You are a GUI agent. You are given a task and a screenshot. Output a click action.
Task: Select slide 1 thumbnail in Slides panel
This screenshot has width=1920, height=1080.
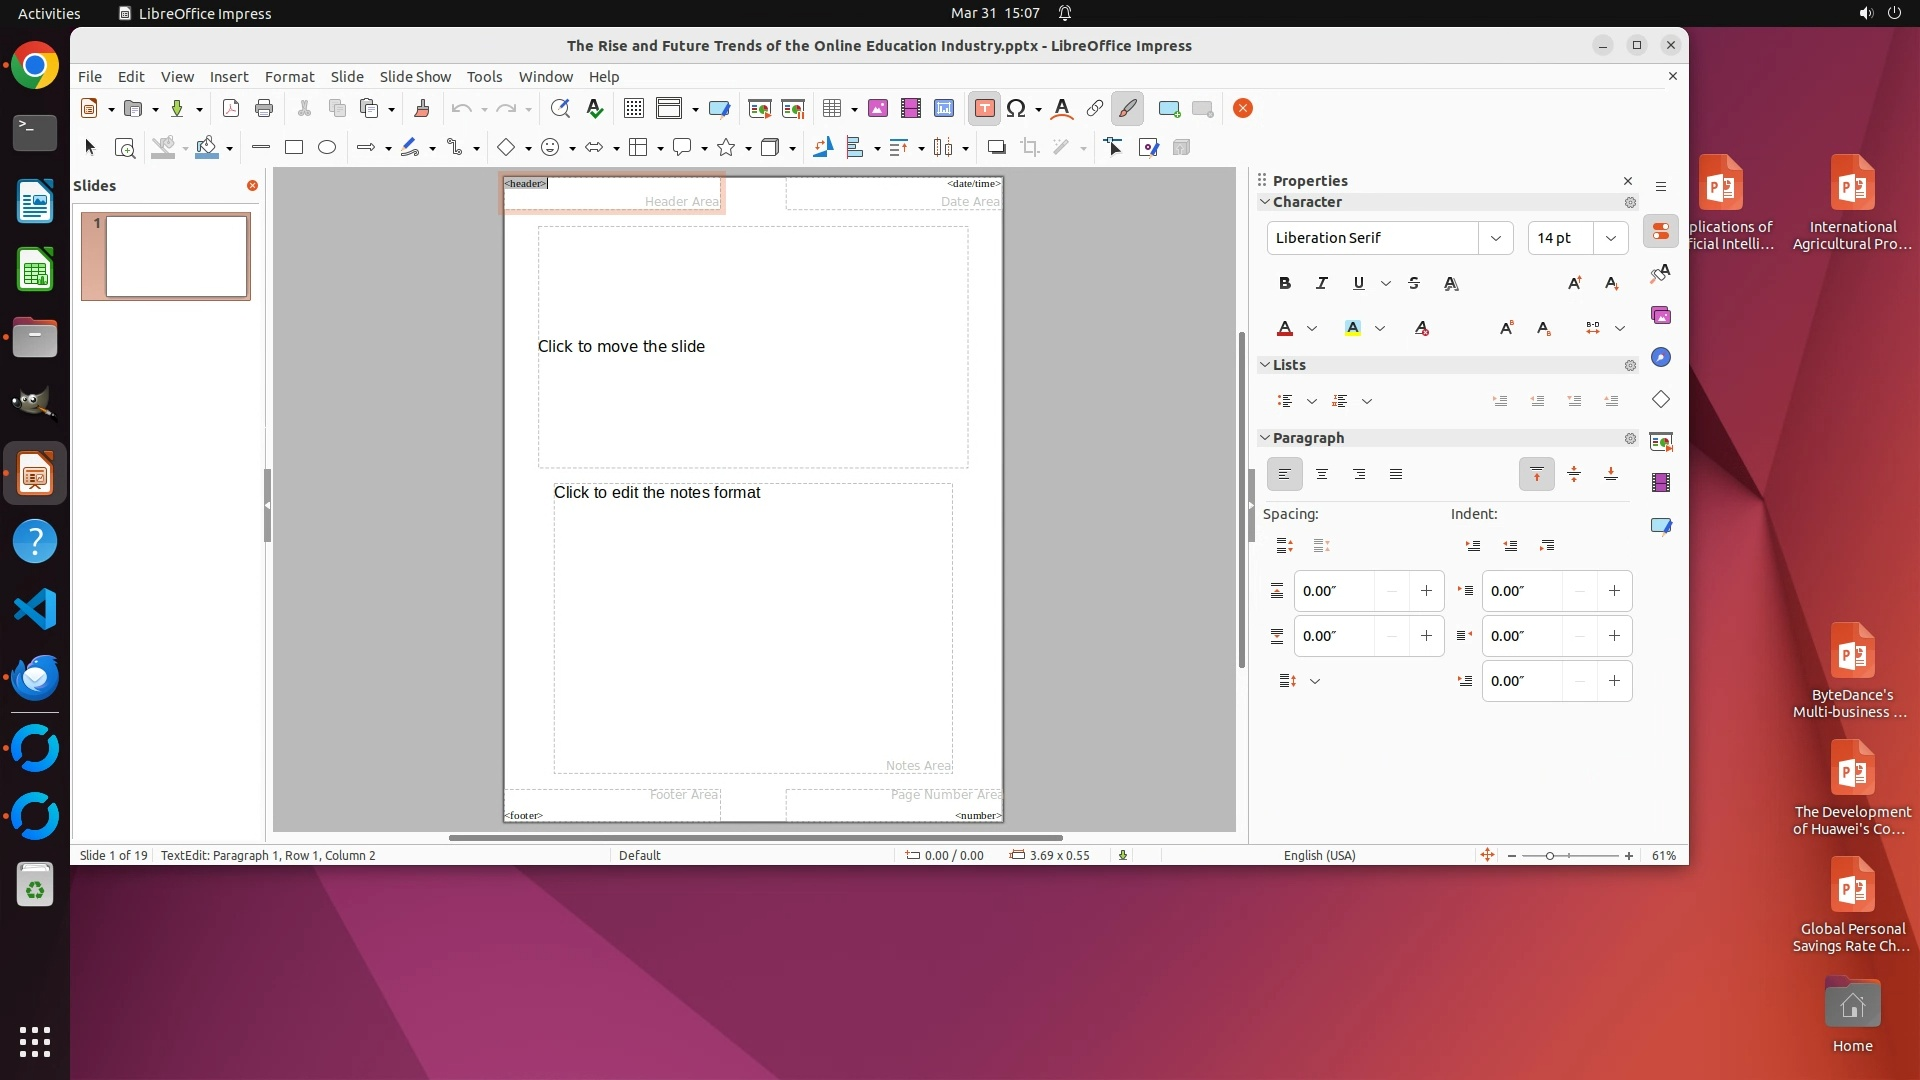tap(176, 257)
